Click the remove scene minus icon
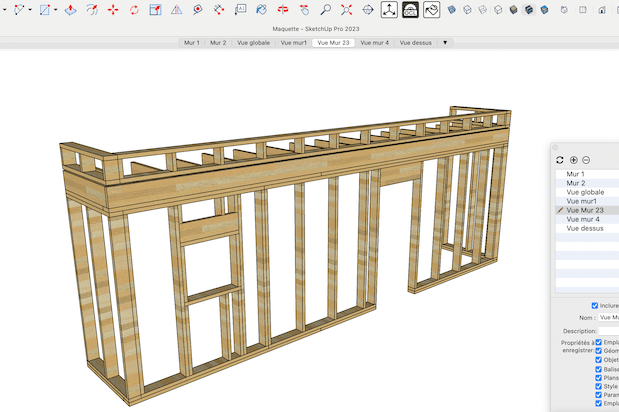Viewport: 619px width, 412px height. [586, 160]
